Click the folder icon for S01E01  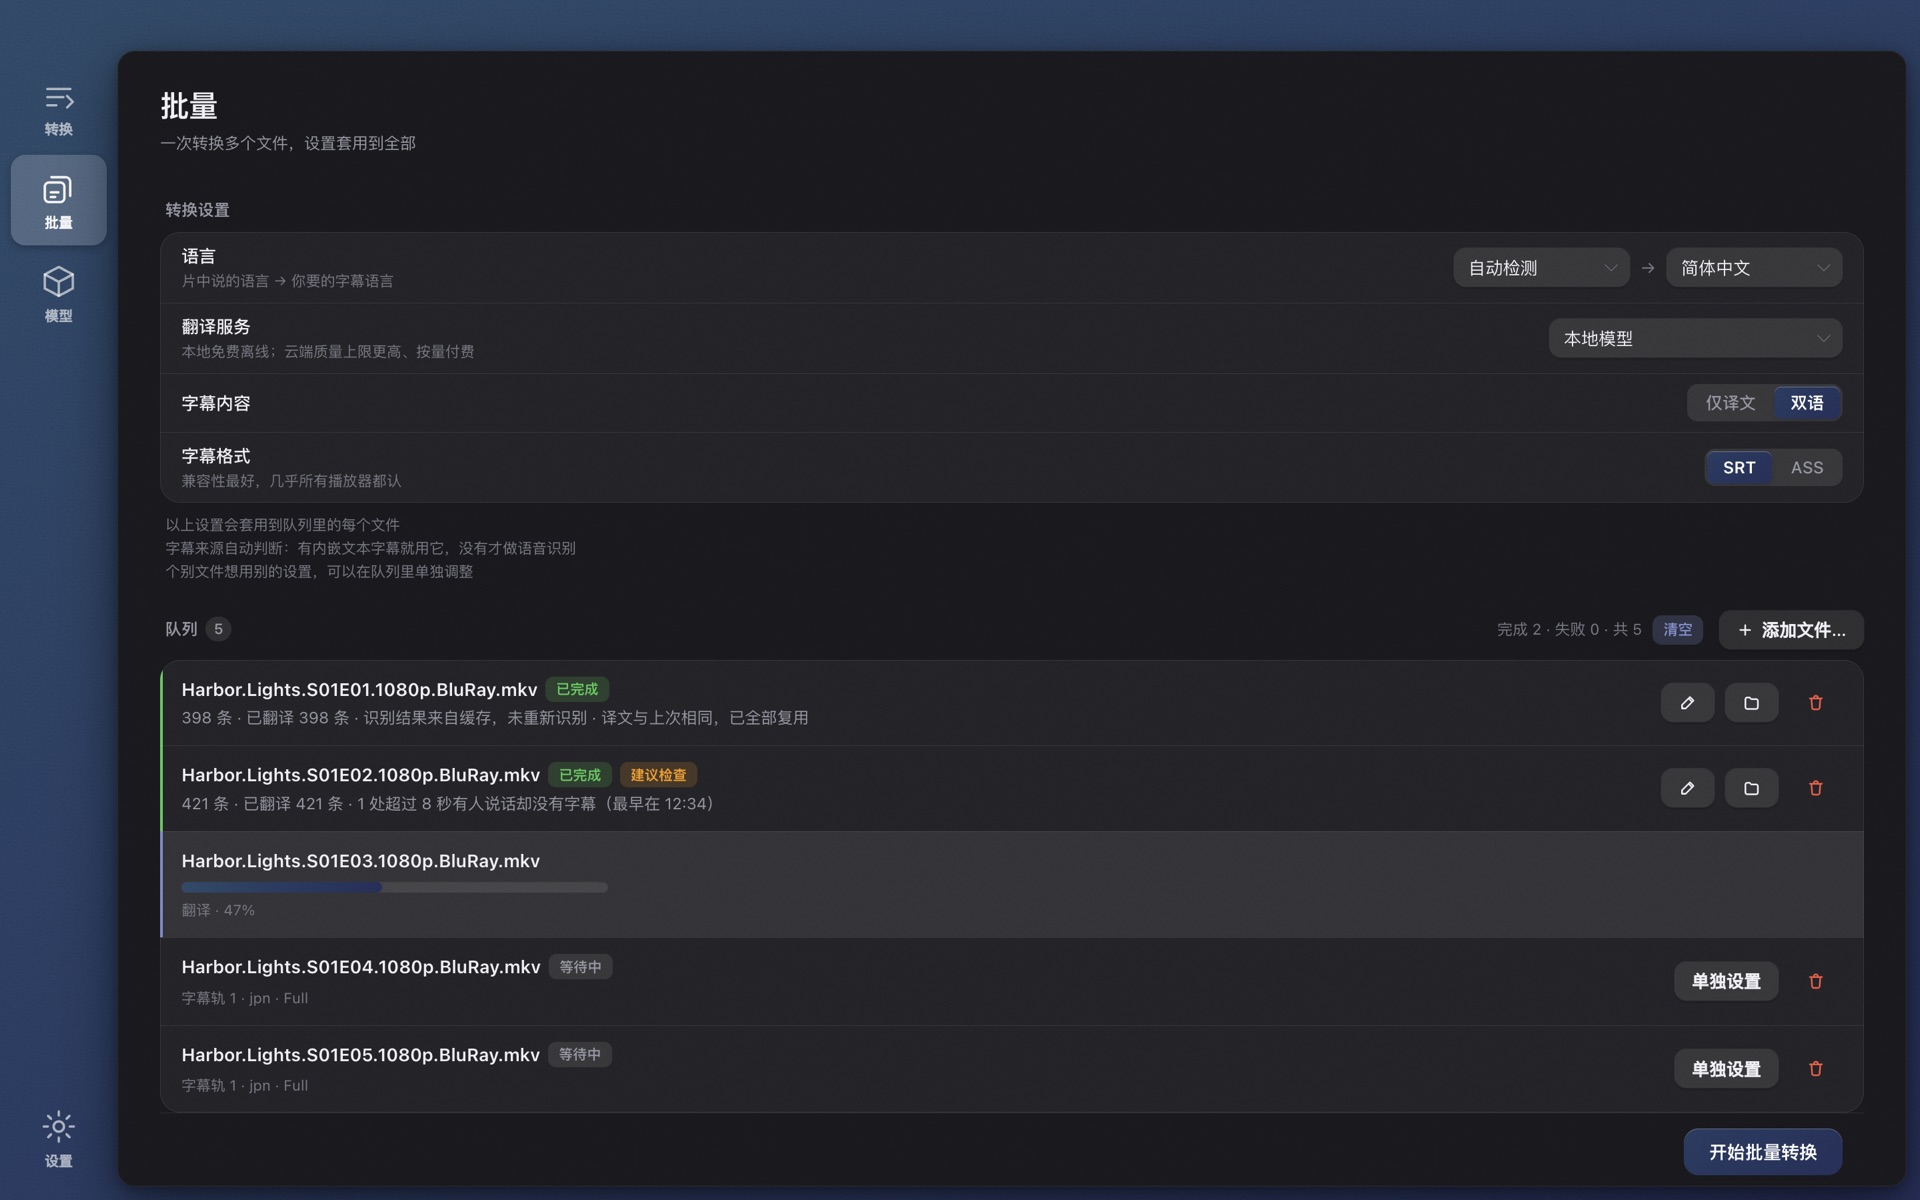(1751, 703)
